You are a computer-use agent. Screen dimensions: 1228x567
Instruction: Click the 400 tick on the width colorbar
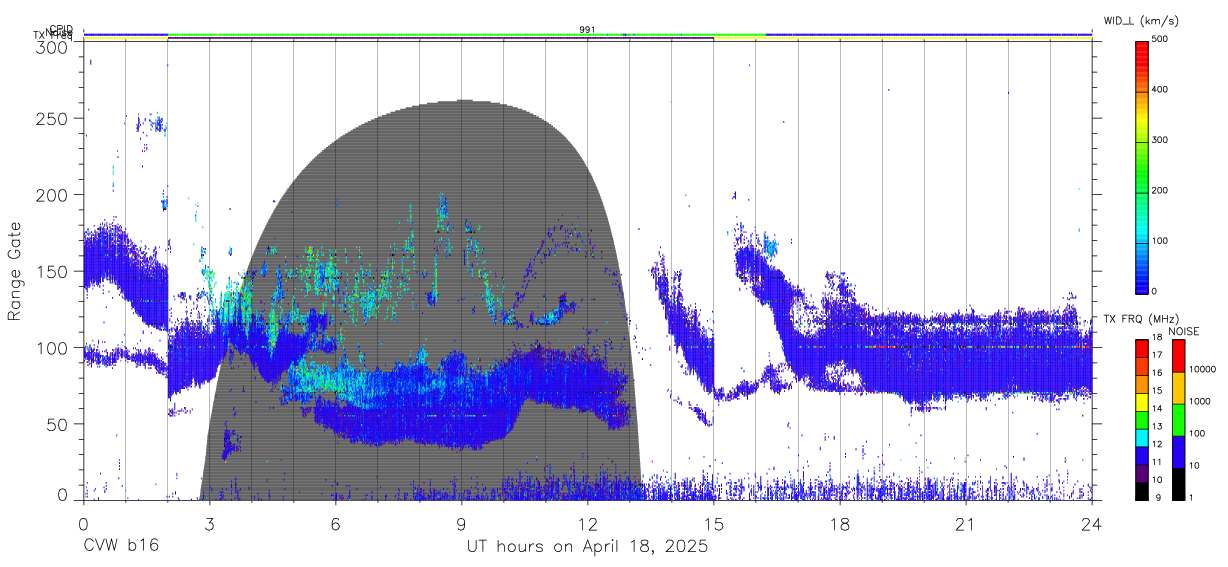tap(1160, 90)
